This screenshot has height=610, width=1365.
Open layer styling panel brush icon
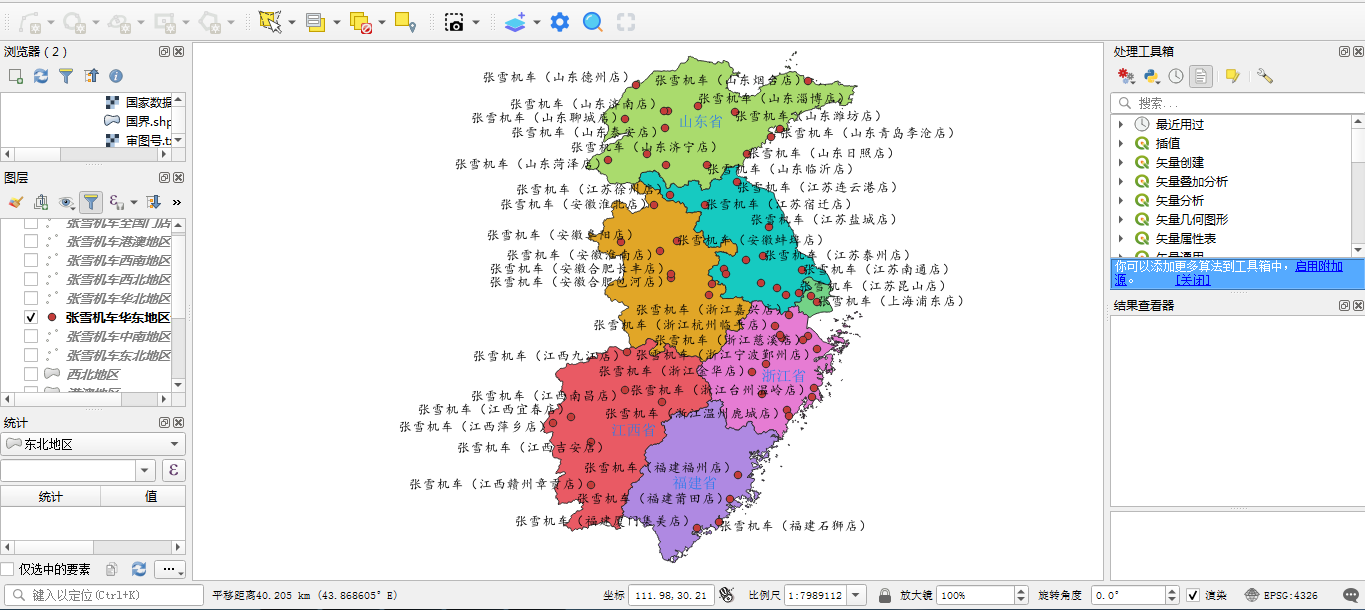coord(16,202)
